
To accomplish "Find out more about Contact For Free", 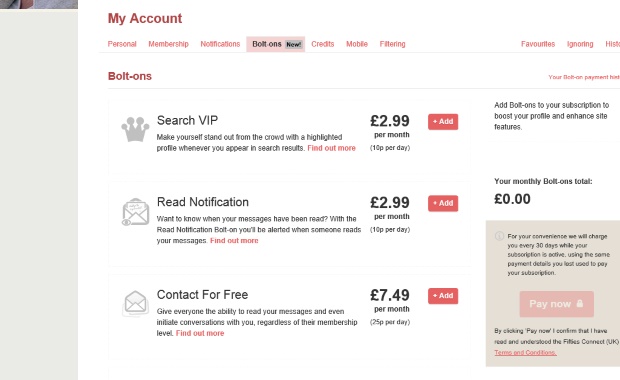I will 200,333.
